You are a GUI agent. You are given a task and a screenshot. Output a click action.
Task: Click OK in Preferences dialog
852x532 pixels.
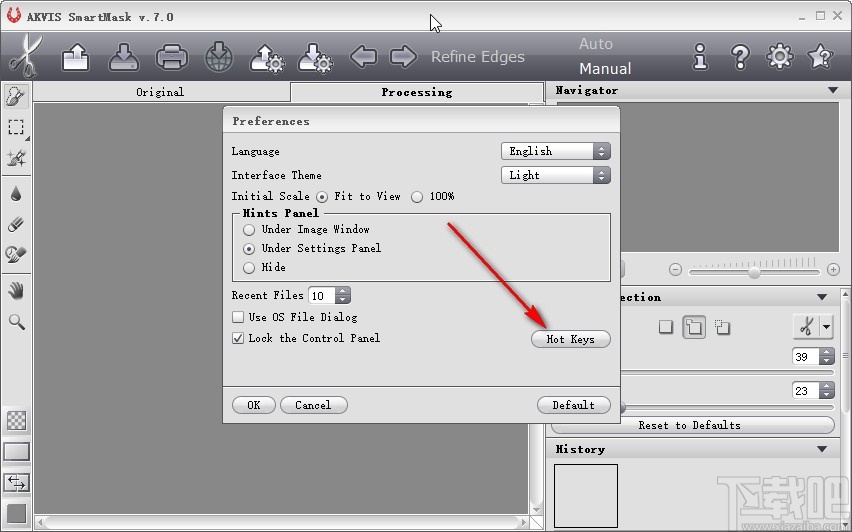point(254,405)
